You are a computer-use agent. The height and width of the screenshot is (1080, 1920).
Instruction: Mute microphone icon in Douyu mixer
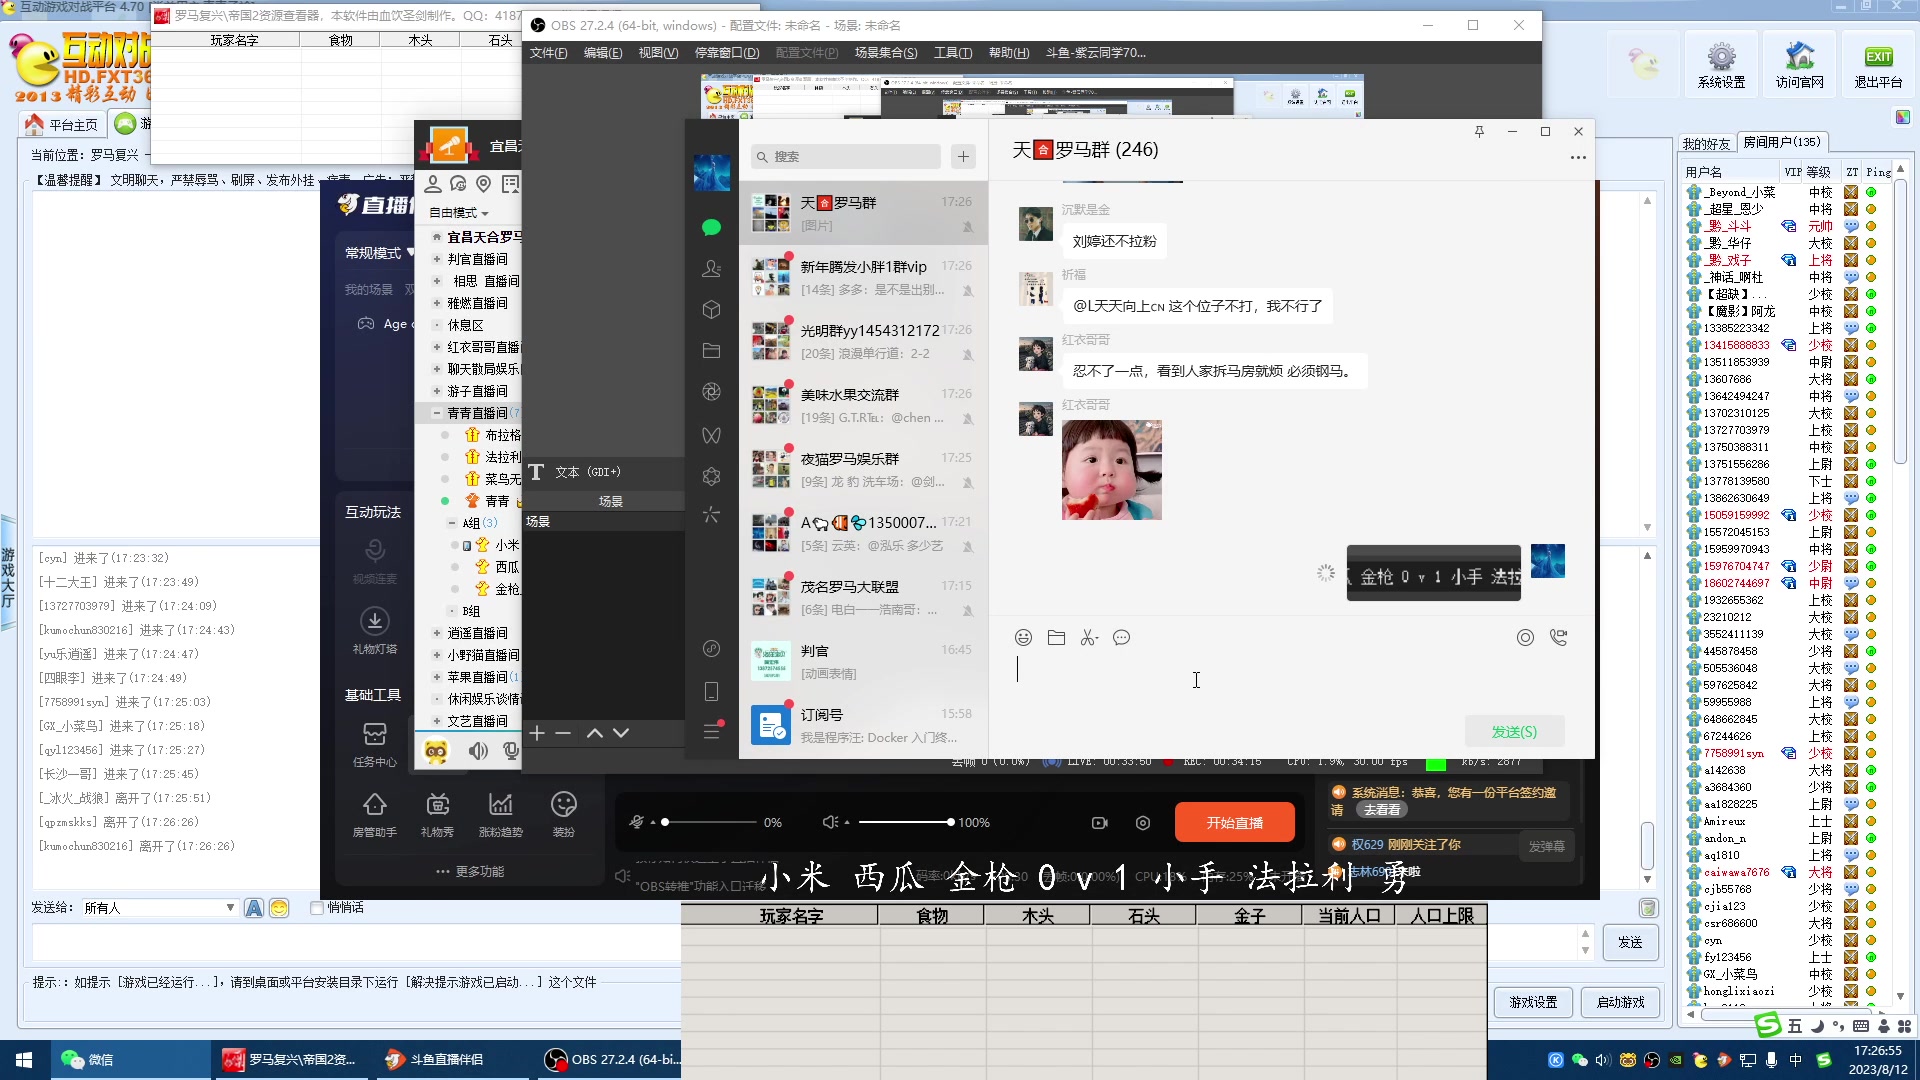click(637, 822)
